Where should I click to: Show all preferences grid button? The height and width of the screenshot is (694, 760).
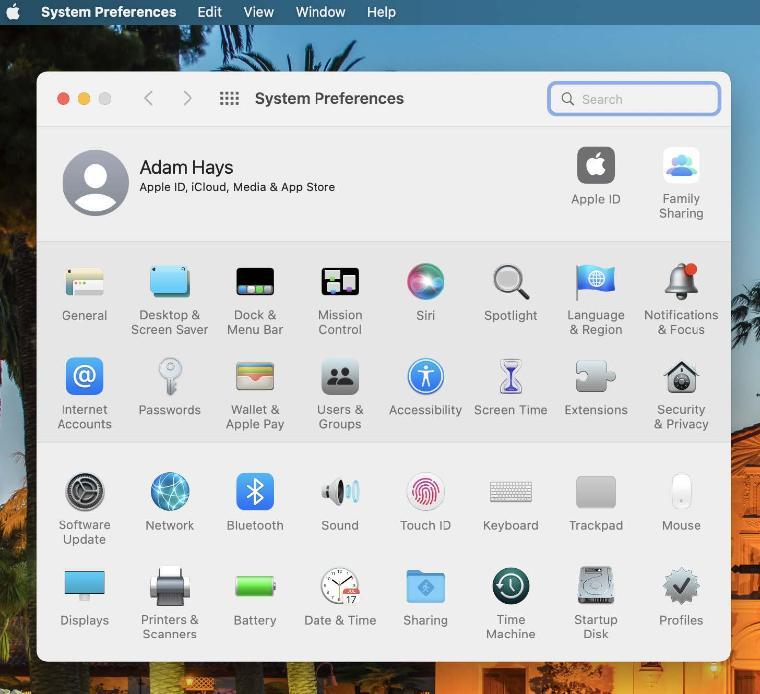tap(229, 98)
